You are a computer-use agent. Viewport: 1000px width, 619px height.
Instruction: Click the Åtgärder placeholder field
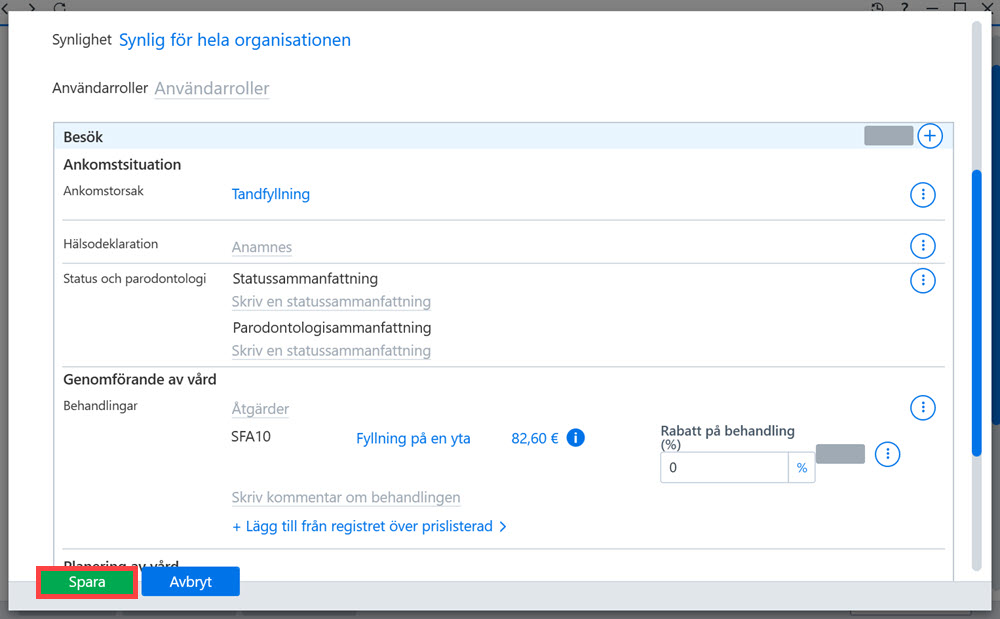tap(260, 409)
